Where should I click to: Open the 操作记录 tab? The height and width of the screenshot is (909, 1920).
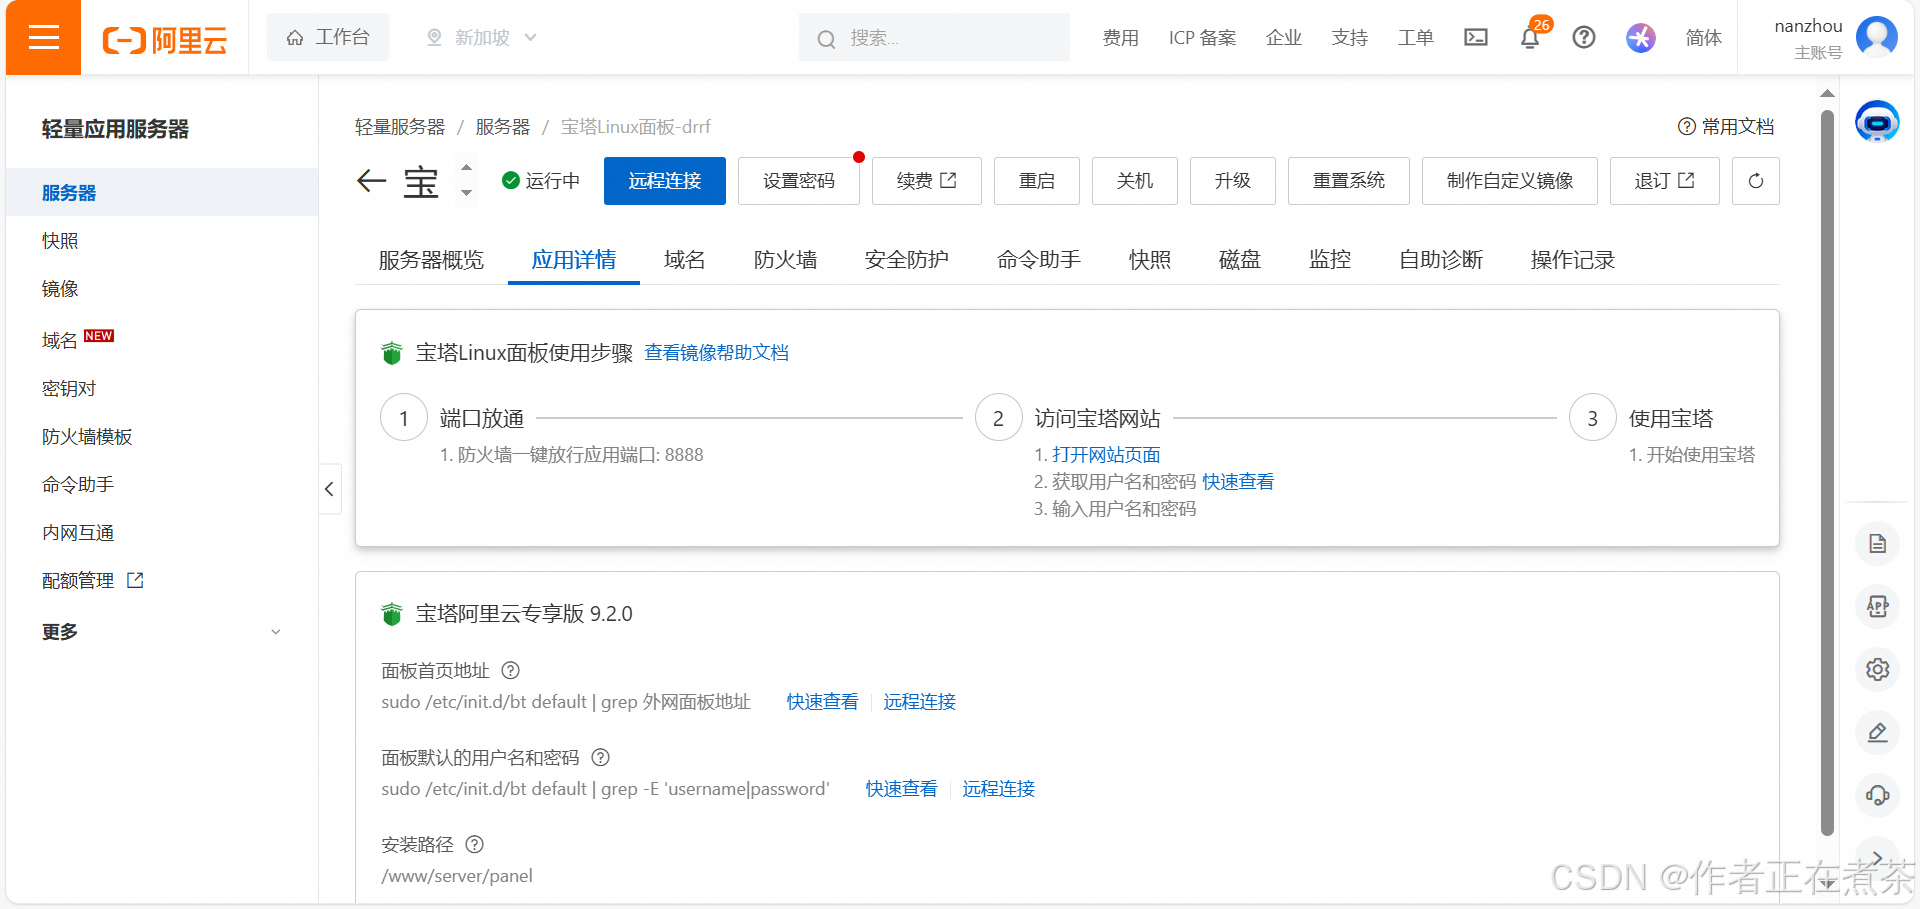(x=1572, y=260)
